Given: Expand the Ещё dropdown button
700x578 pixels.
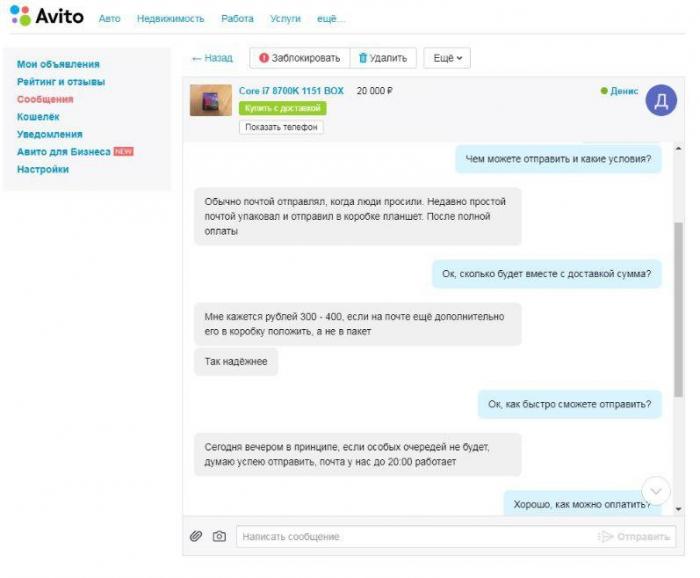Looking at the screenshot, I should (x=447, y=58).
